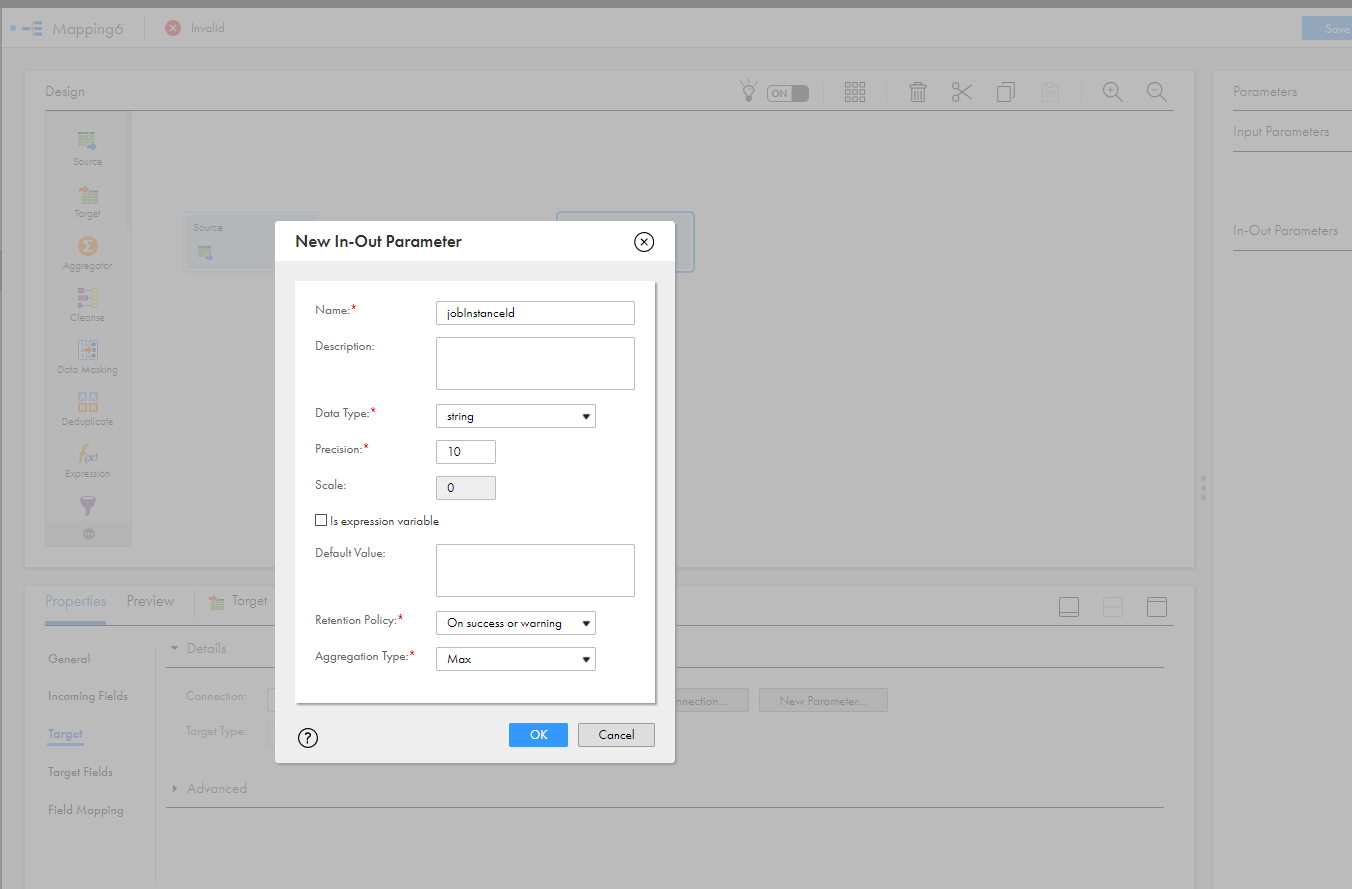Click the Name field containing jobInstanceId
Image resolution: width=1352 pixels, height=889 pixels.
pyautogui.click(x=535, y=313)
